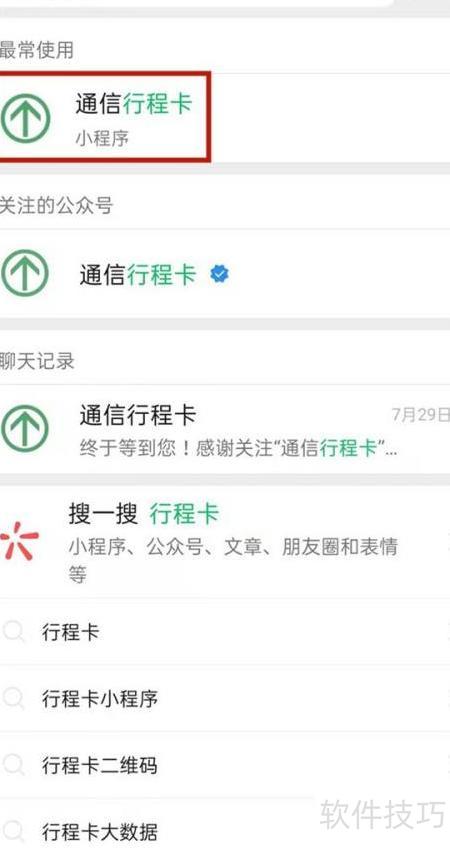Viewport: 450px width, 848px height.
Task: Tap the 通信行程卡 official account icon
Action: [x=25, y=274]
